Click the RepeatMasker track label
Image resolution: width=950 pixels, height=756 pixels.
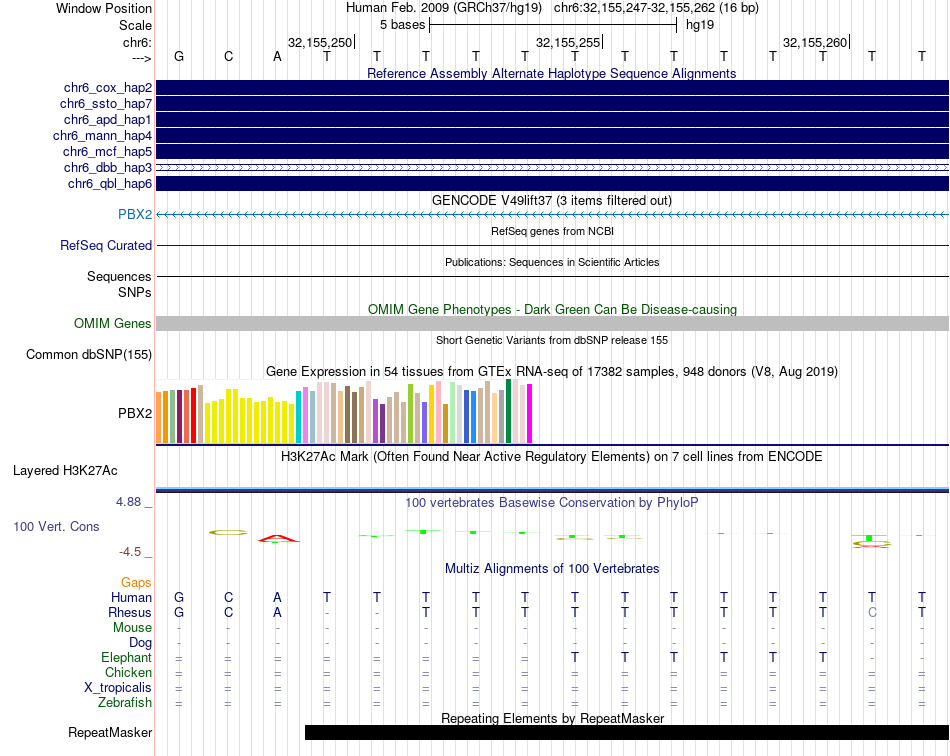tap(110, 732)
